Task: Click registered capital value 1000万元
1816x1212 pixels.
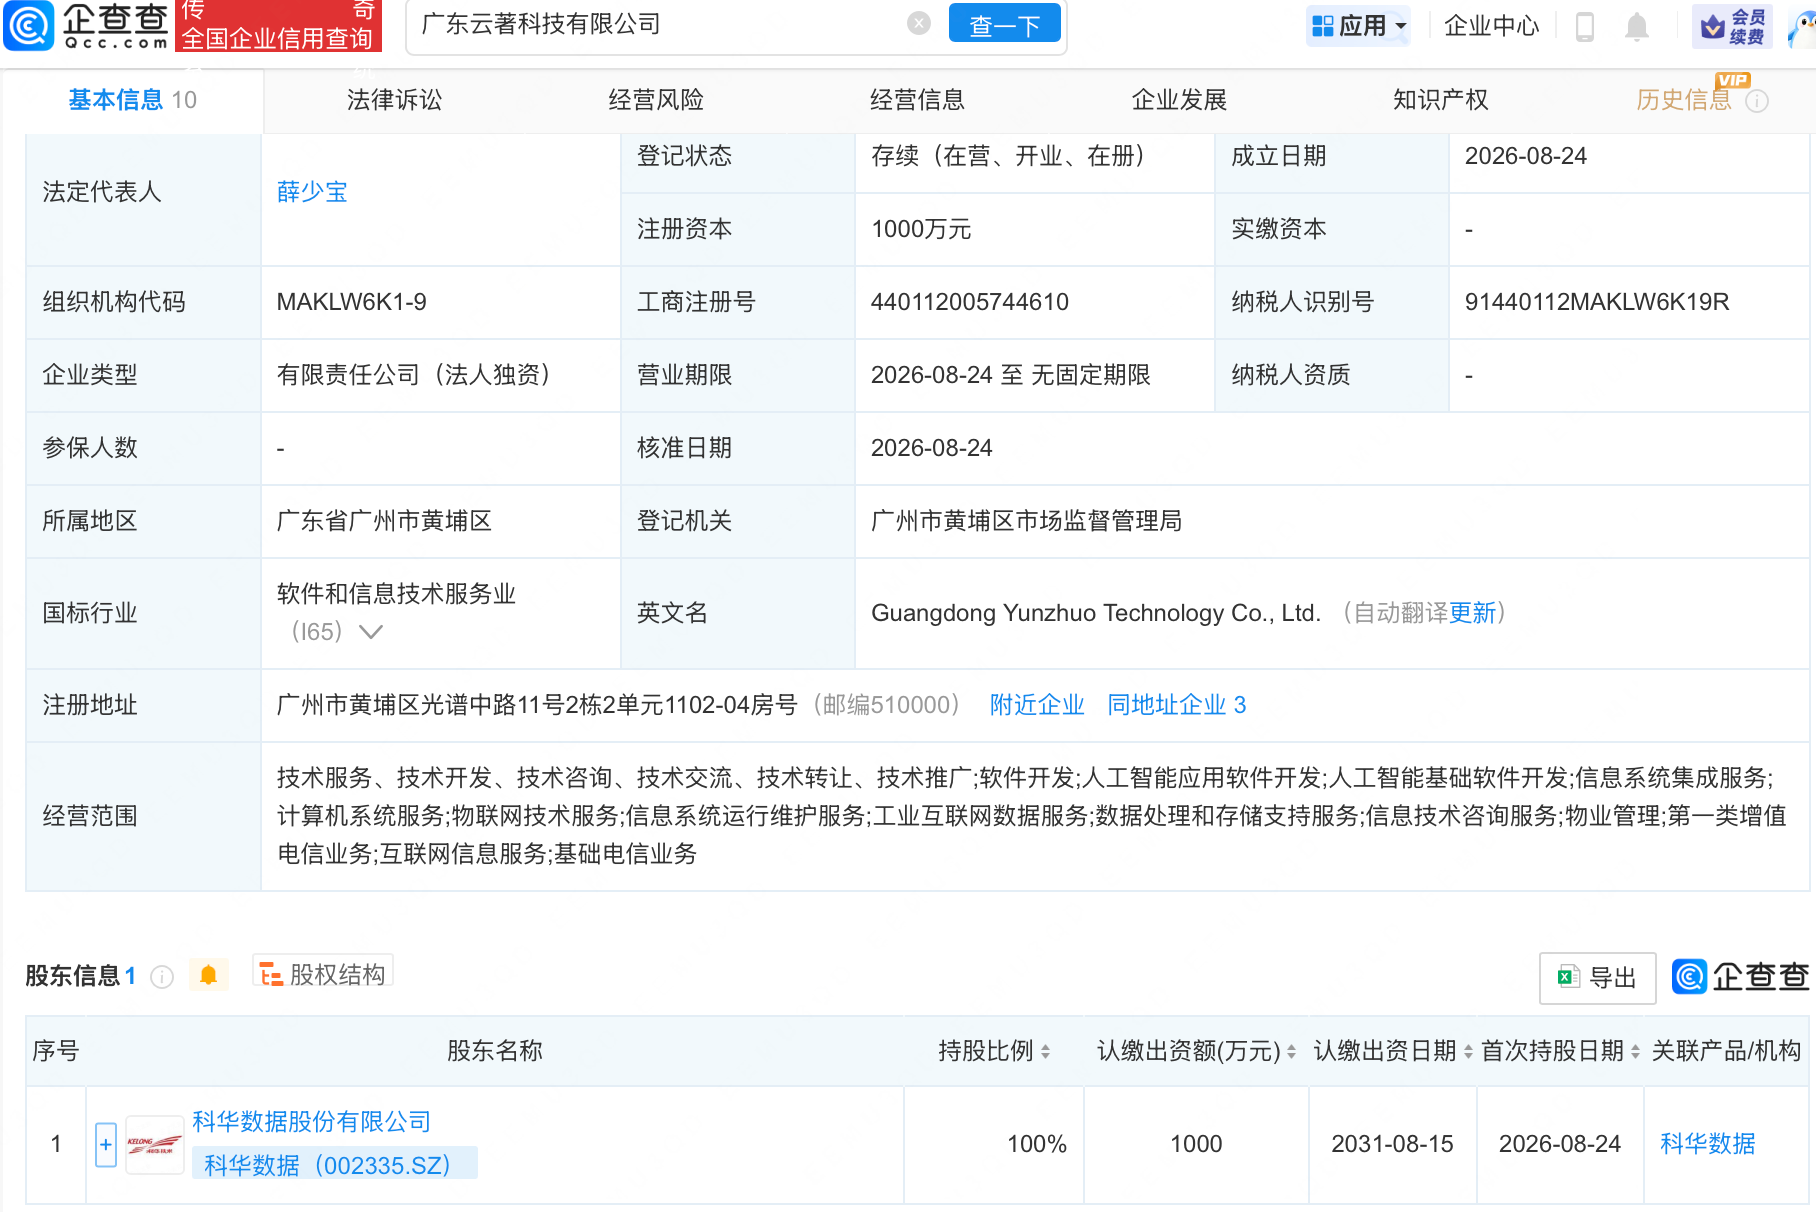Action: [921, 229]
